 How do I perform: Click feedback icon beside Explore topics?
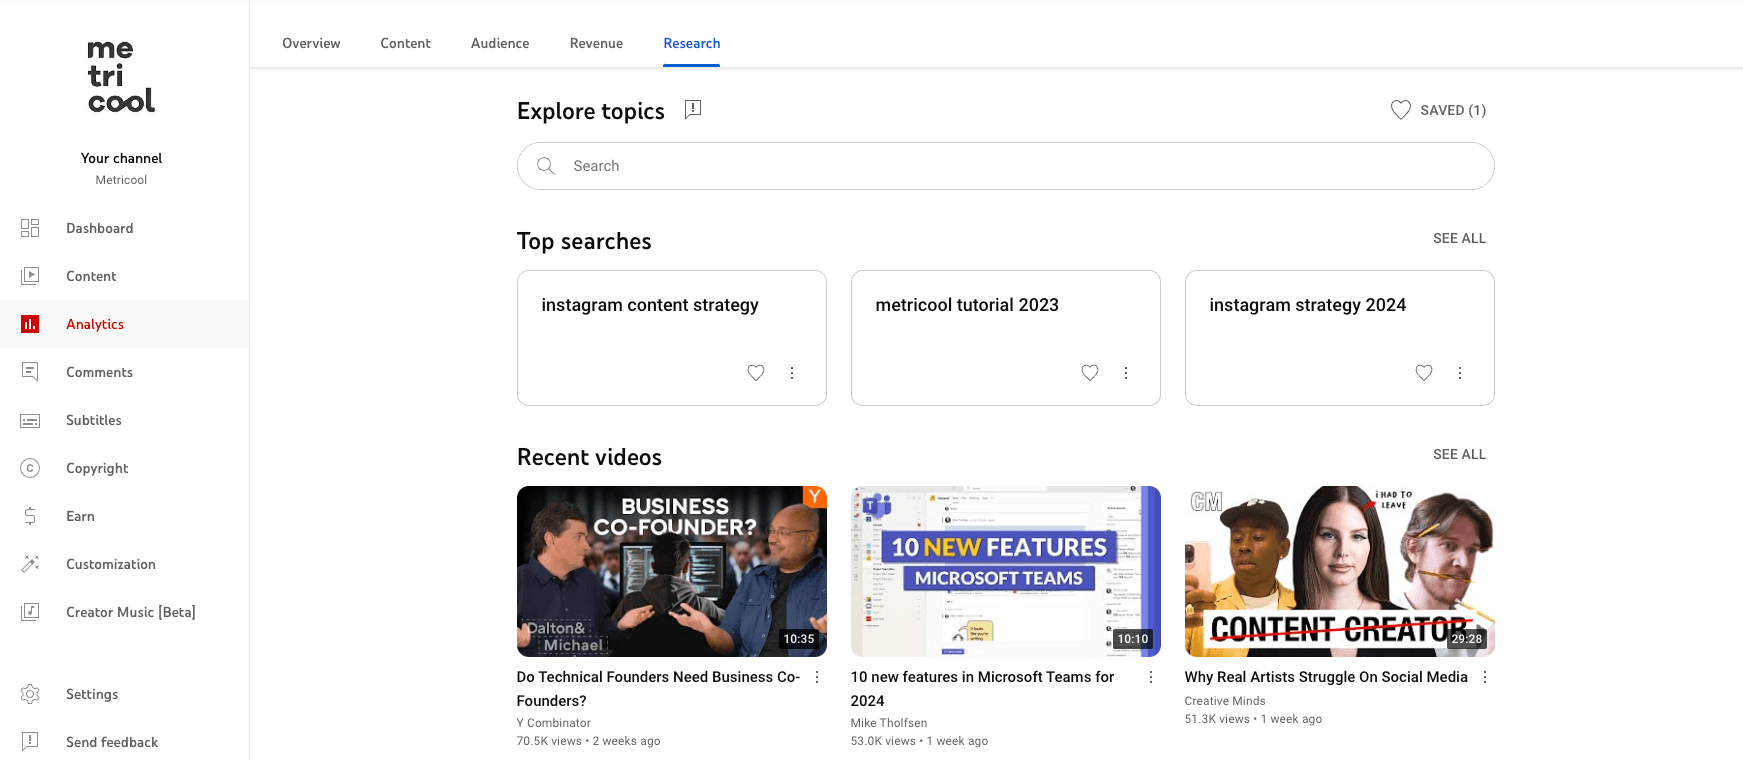693,110
